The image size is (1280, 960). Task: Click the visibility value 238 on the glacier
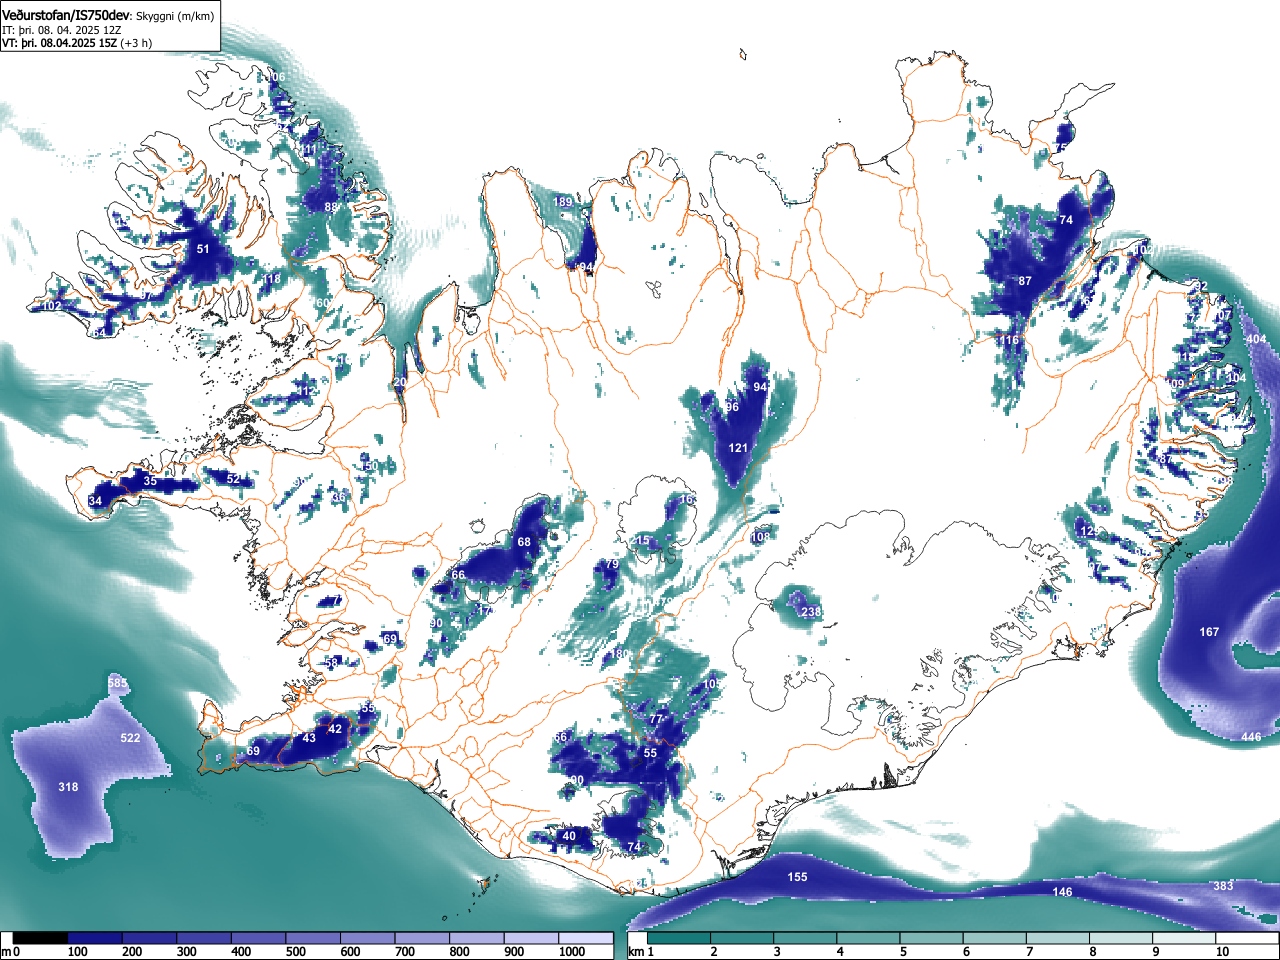(811, 612)
